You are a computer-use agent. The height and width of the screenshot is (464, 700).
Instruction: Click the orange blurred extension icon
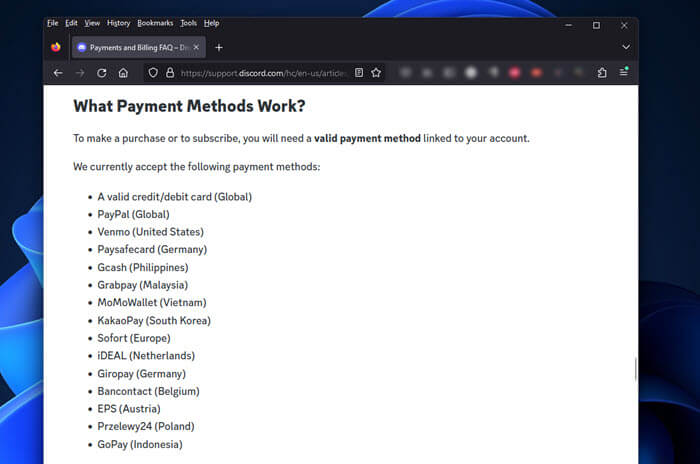536,72
